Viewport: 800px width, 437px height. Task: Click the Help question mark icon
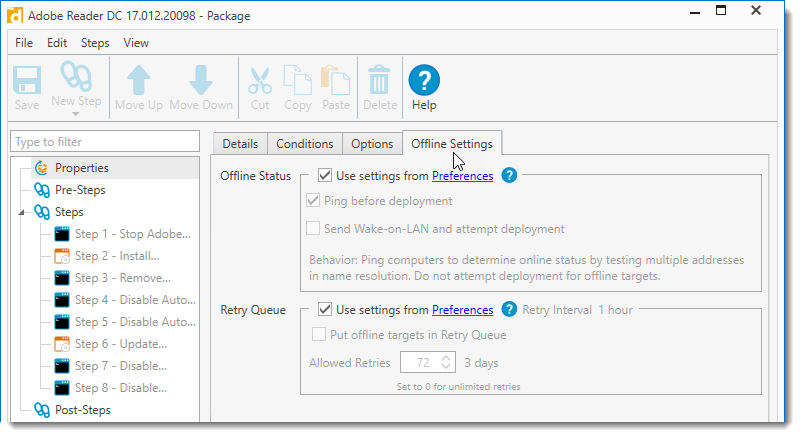tap(424, 80)
